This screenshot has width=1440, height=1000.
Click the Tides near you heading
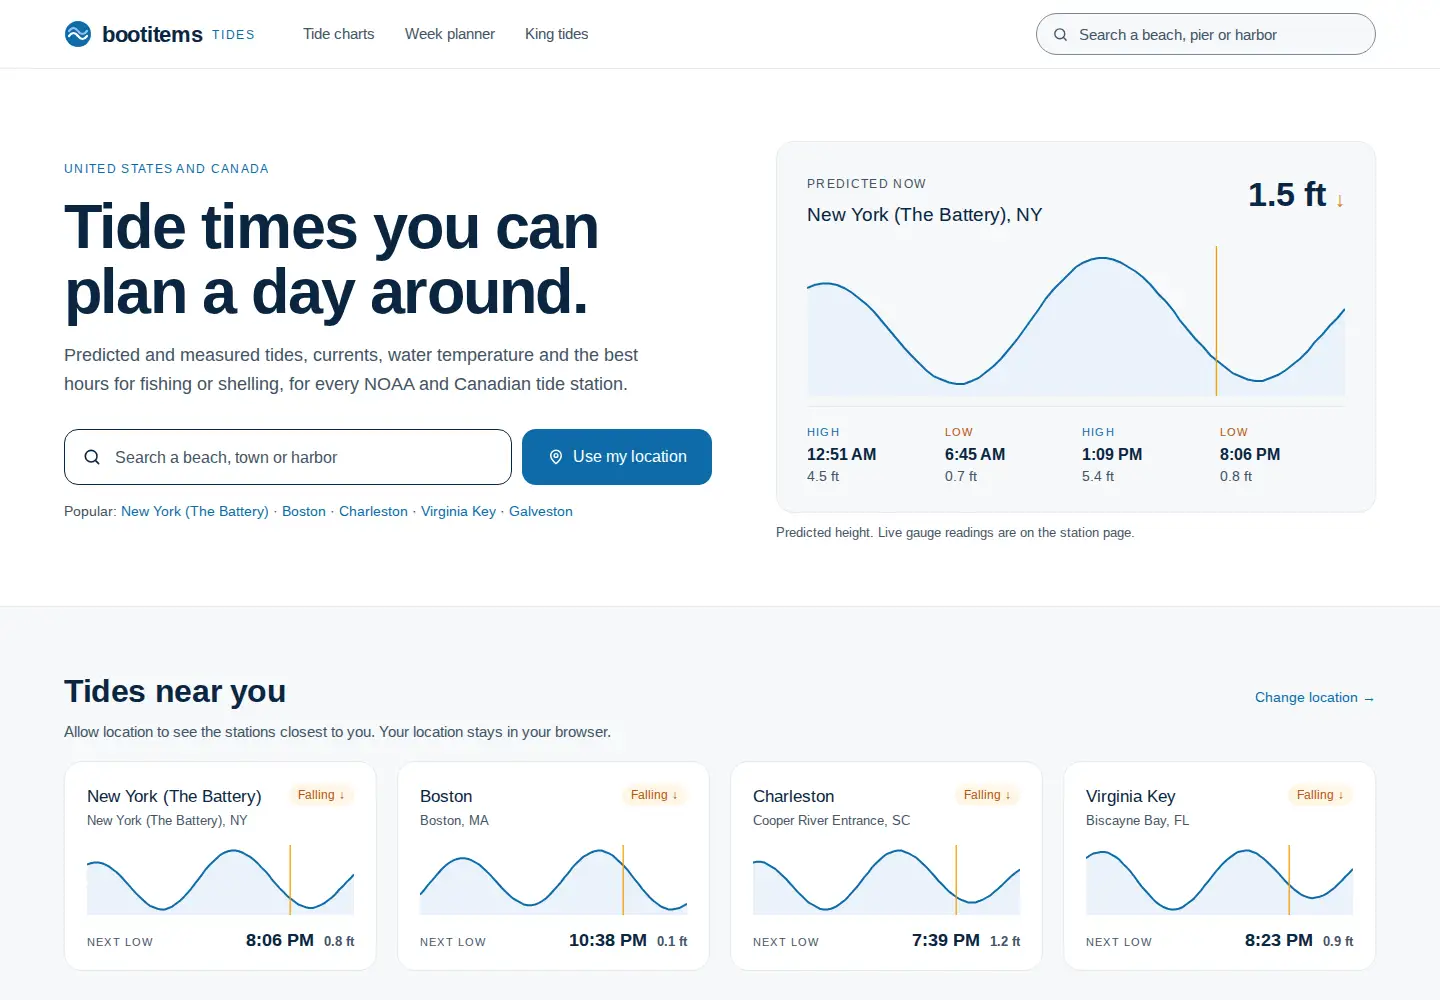tap(175, 691)
